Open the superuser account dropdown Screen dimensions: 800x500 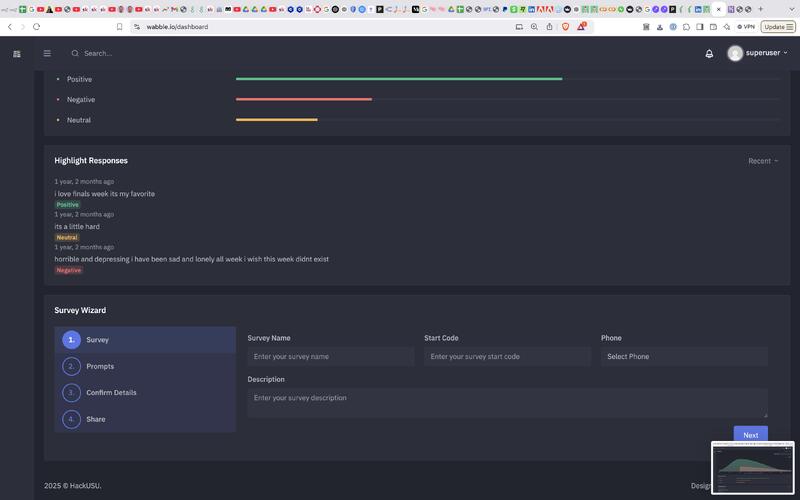point(758,53)
